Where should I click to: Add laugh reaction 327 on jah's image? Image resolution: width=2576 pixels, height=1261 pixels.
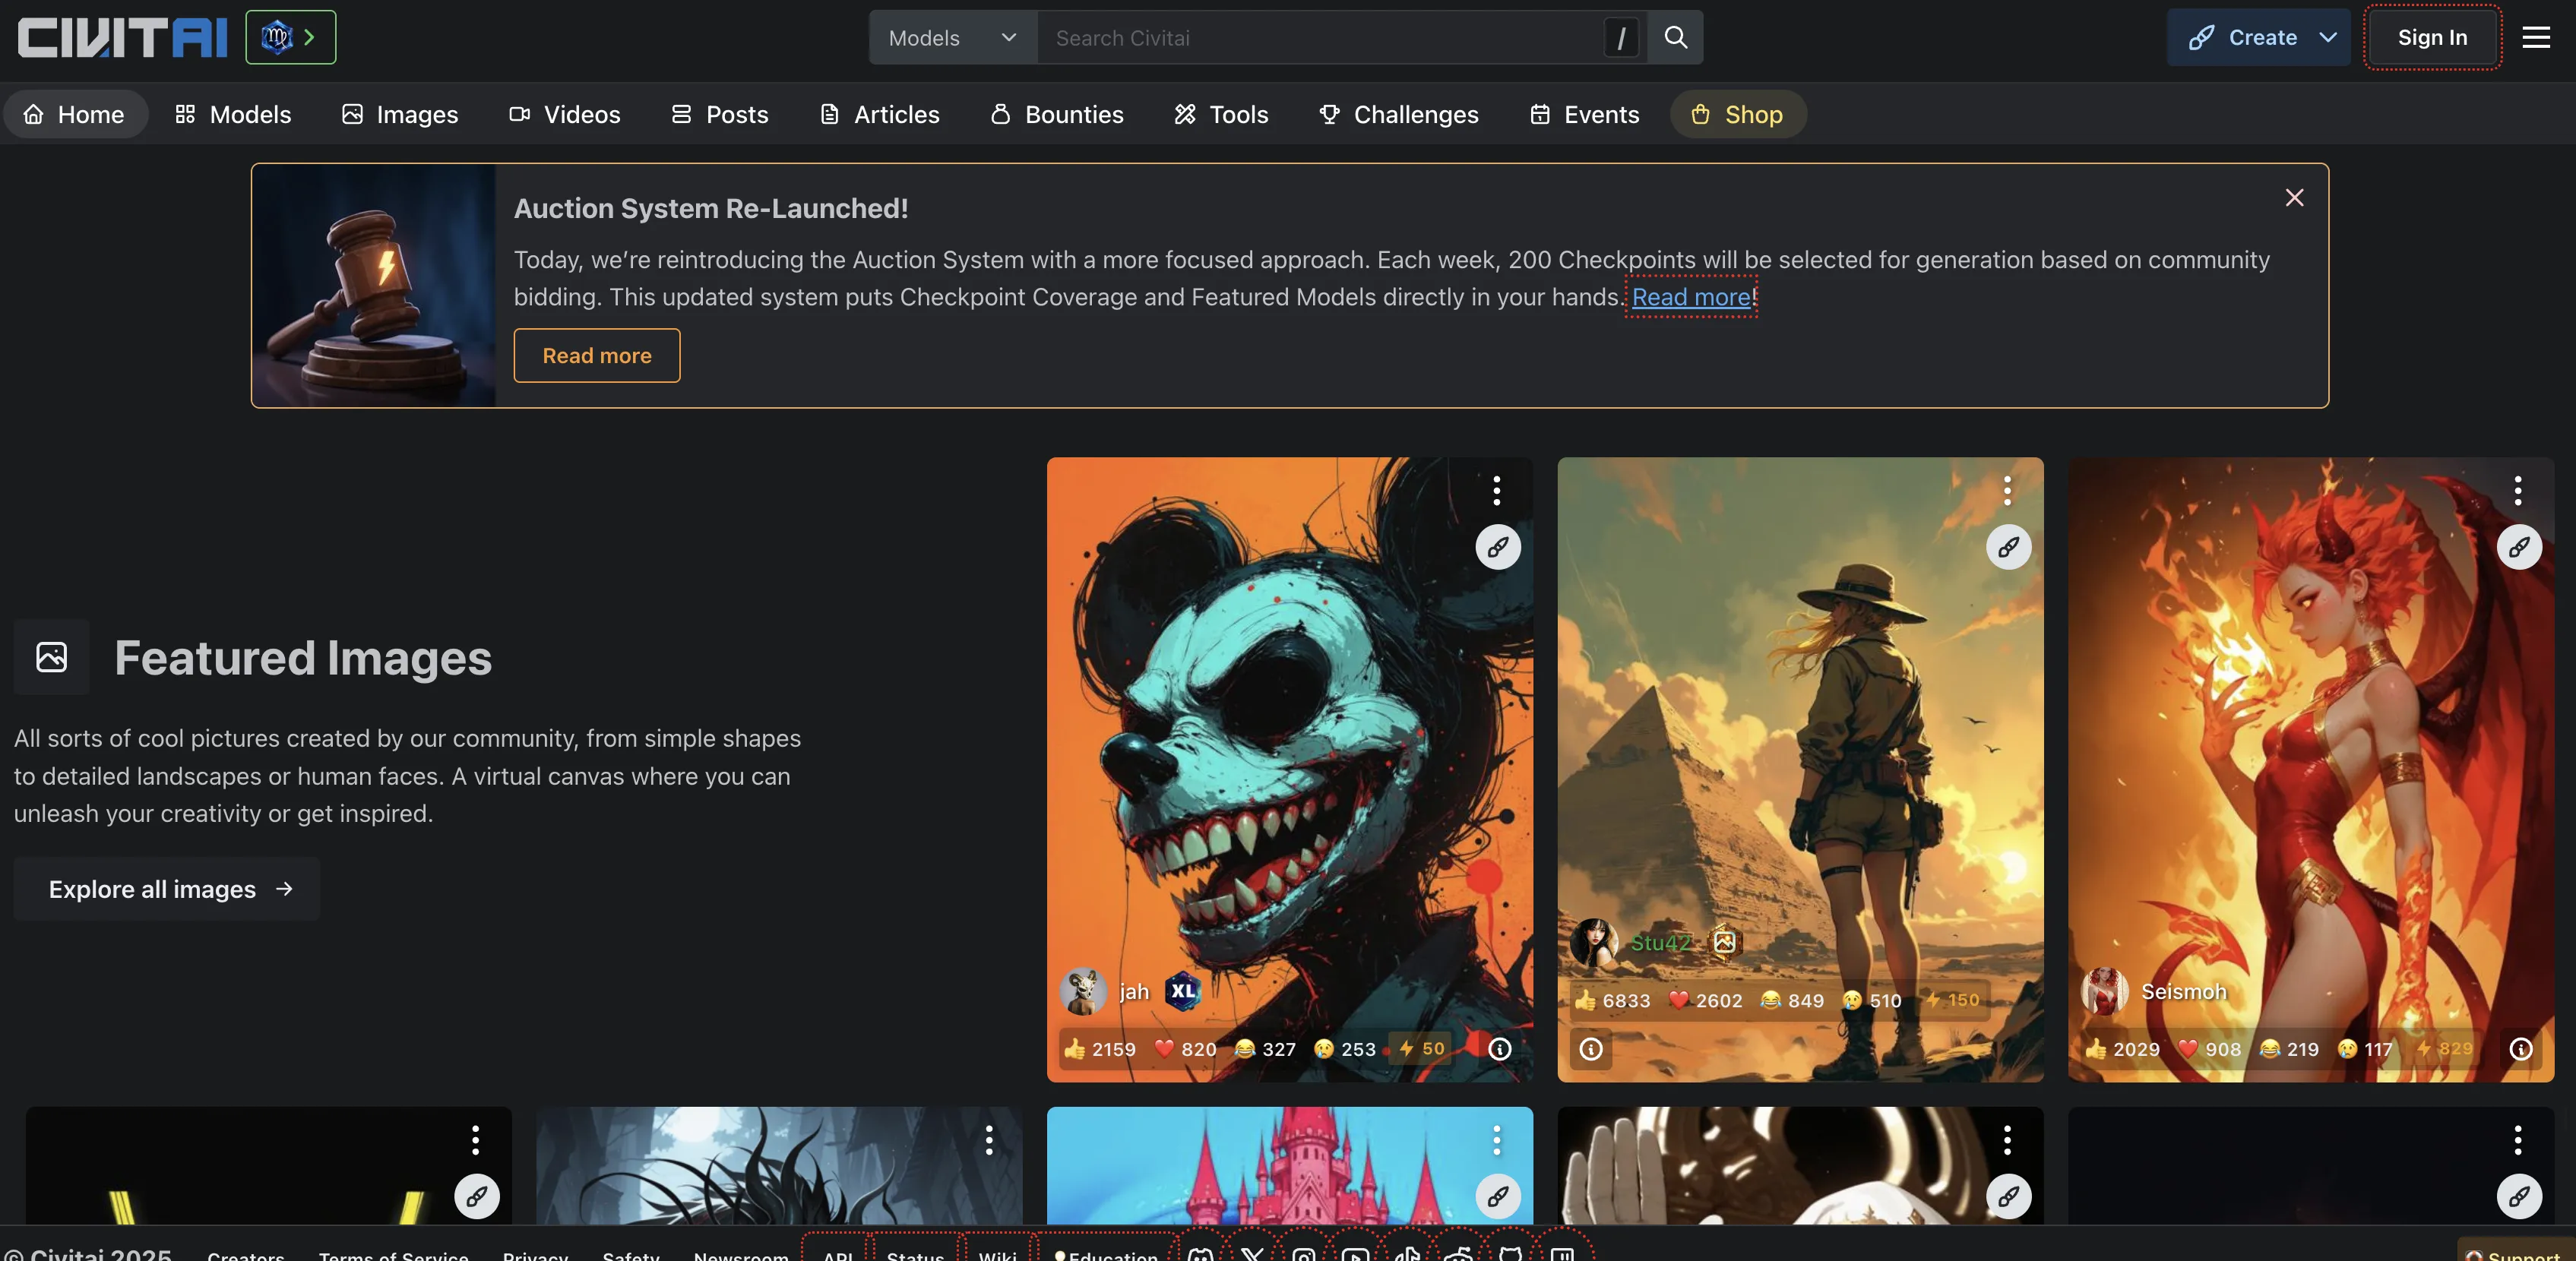coord(1265,1048)
